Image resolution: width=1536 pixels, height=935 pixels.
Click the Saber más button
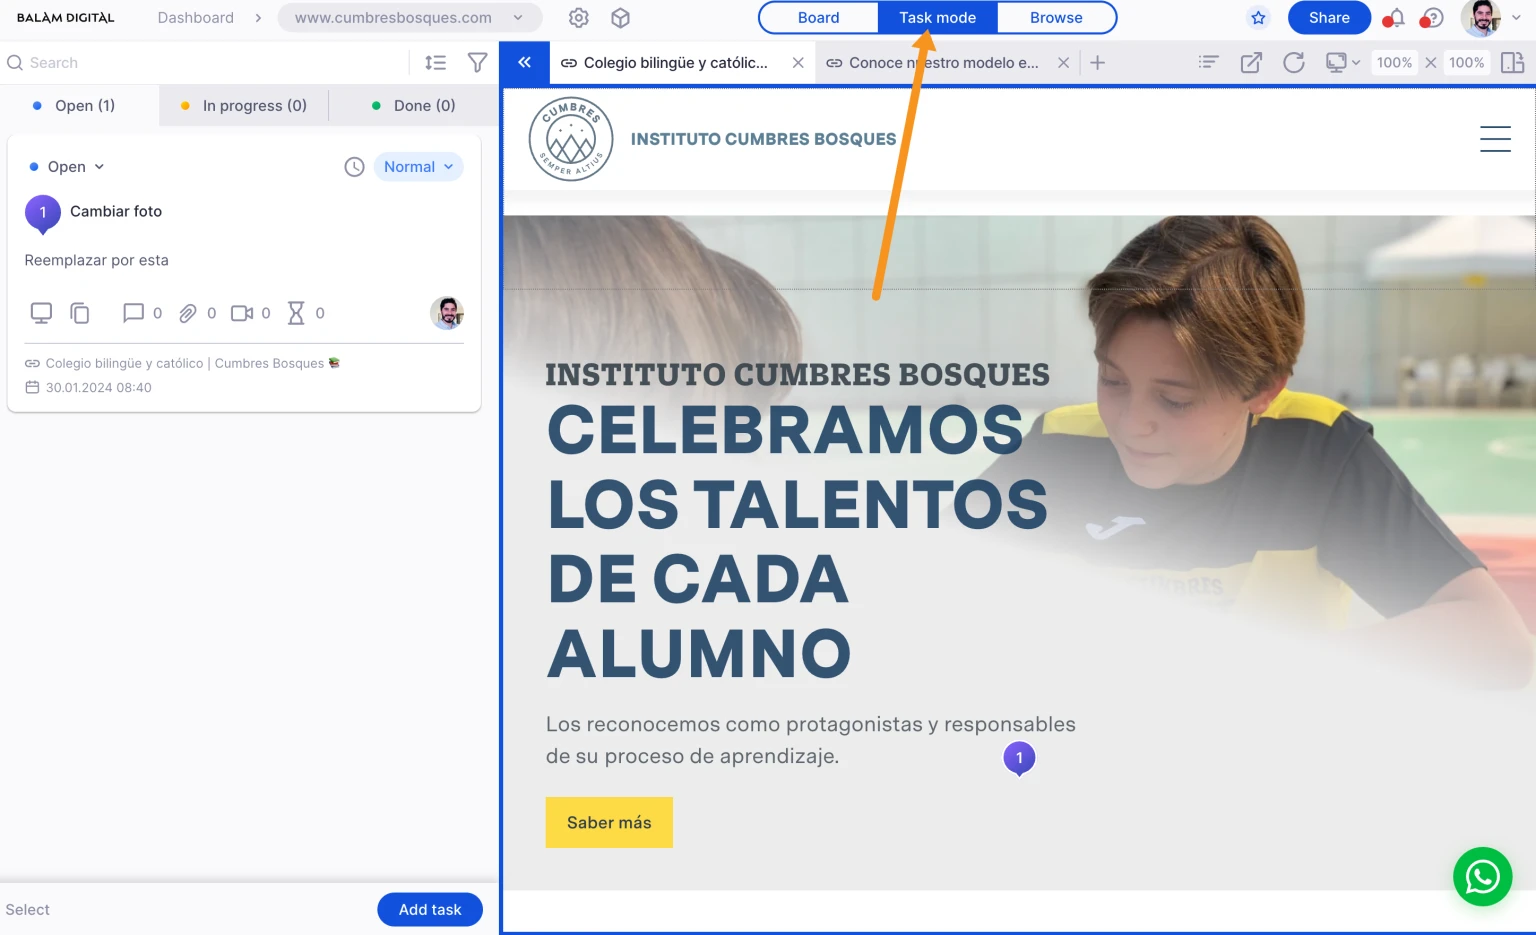tap(609, 822)
